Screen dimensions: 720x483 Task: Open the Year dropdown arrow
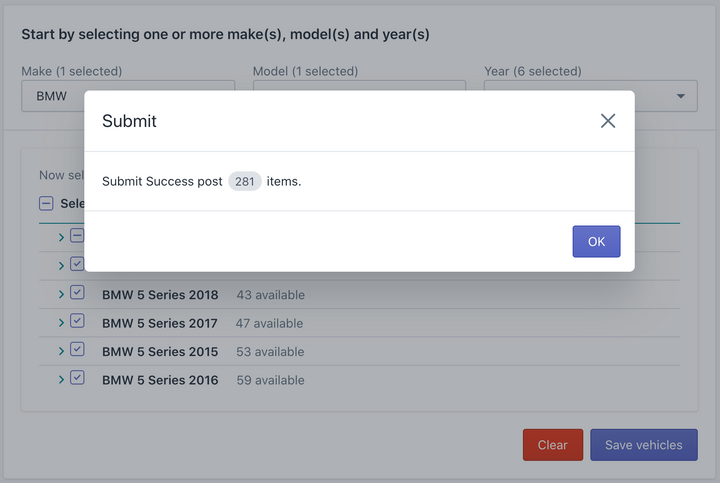tap(681, 96)
